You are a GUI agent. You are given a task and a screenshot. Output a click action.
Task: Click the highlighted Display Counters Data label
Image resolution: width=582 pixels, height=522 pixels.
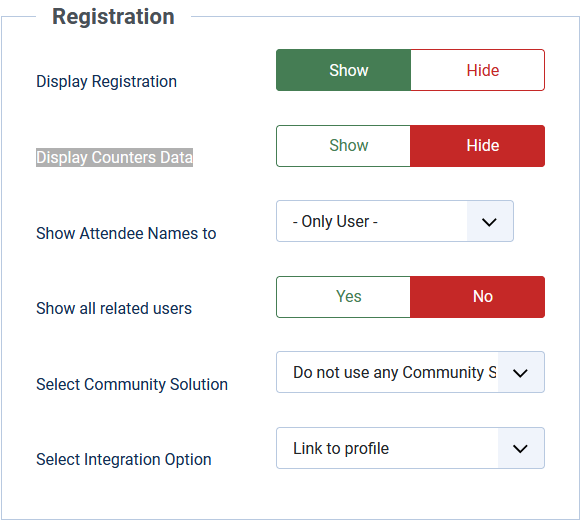click(114, 157)
